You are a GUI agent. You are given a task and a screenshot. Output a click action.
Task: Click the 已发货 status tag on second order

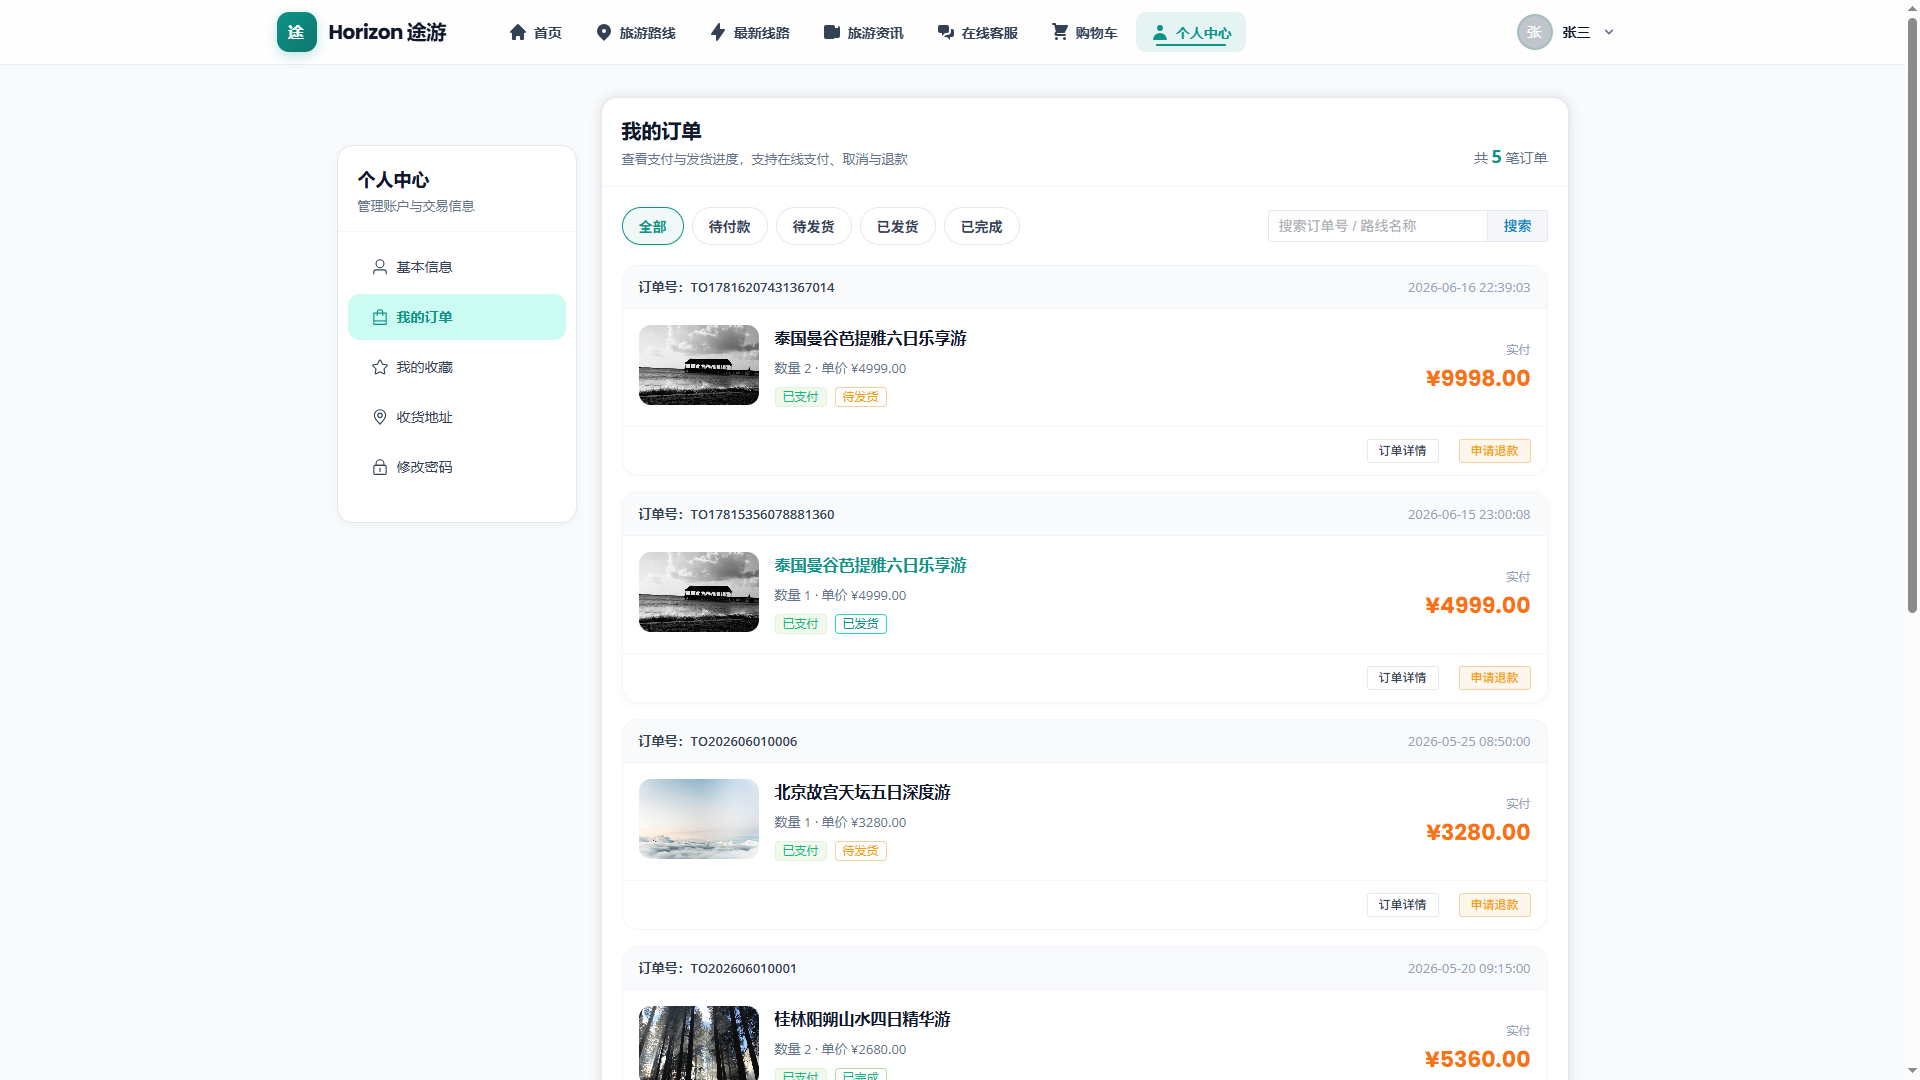[x=861, y=624]
